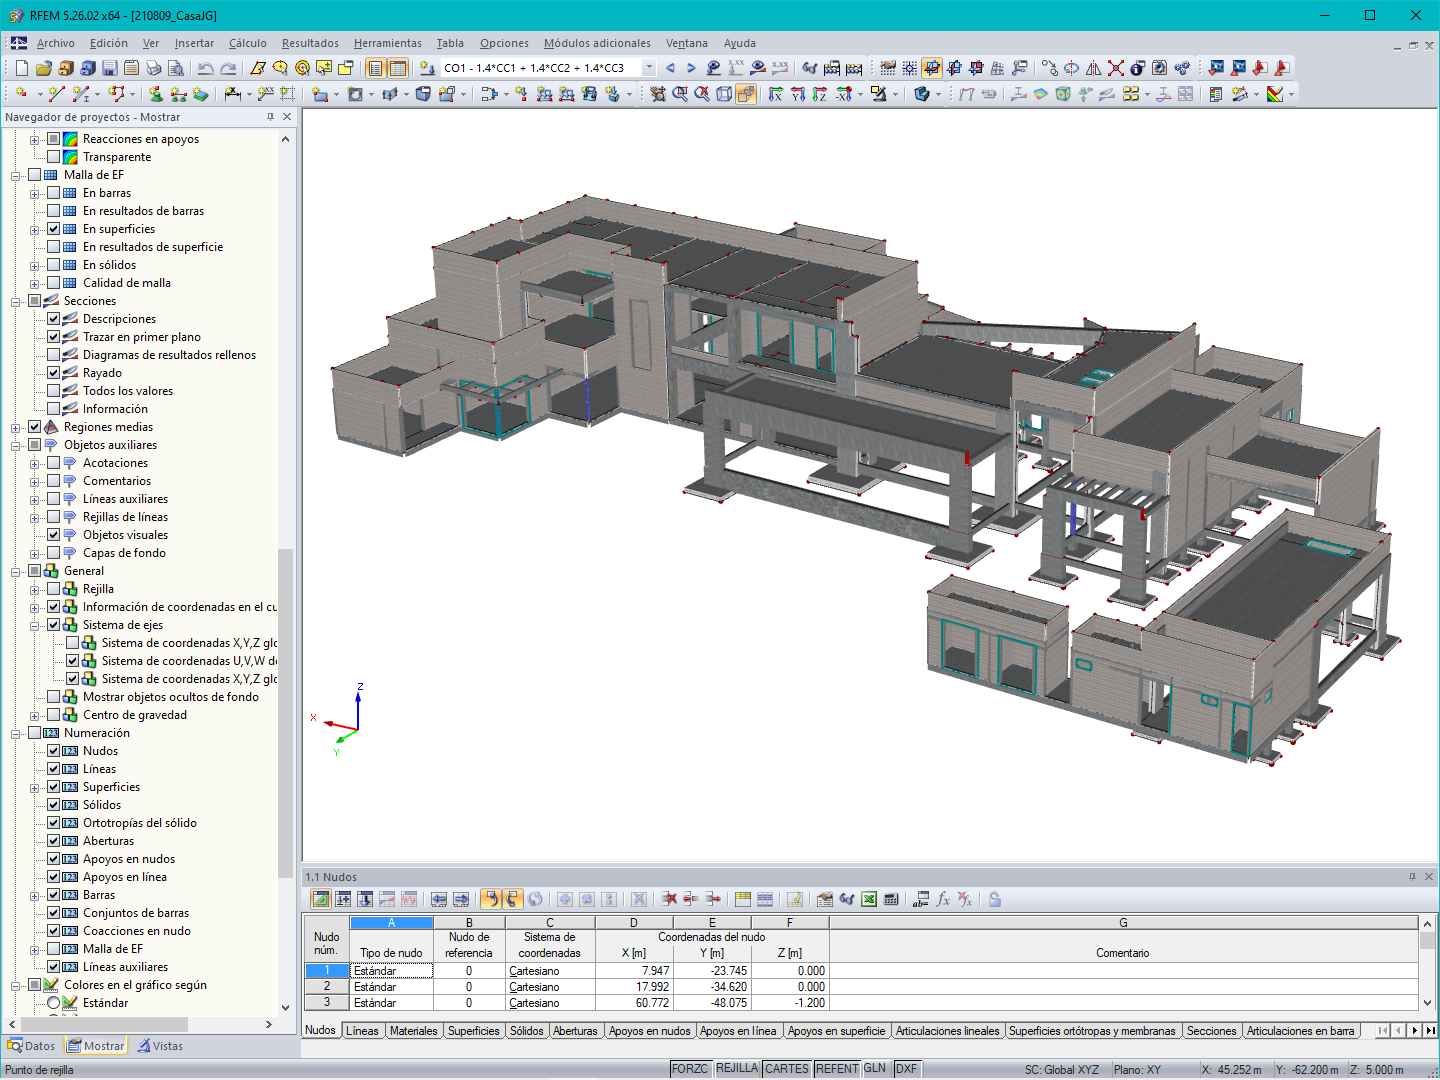This screenshot has height=1080, width=1440.
Task: Check the Nudos checkbox under Numeración
Action: click(x=54, y=750)
